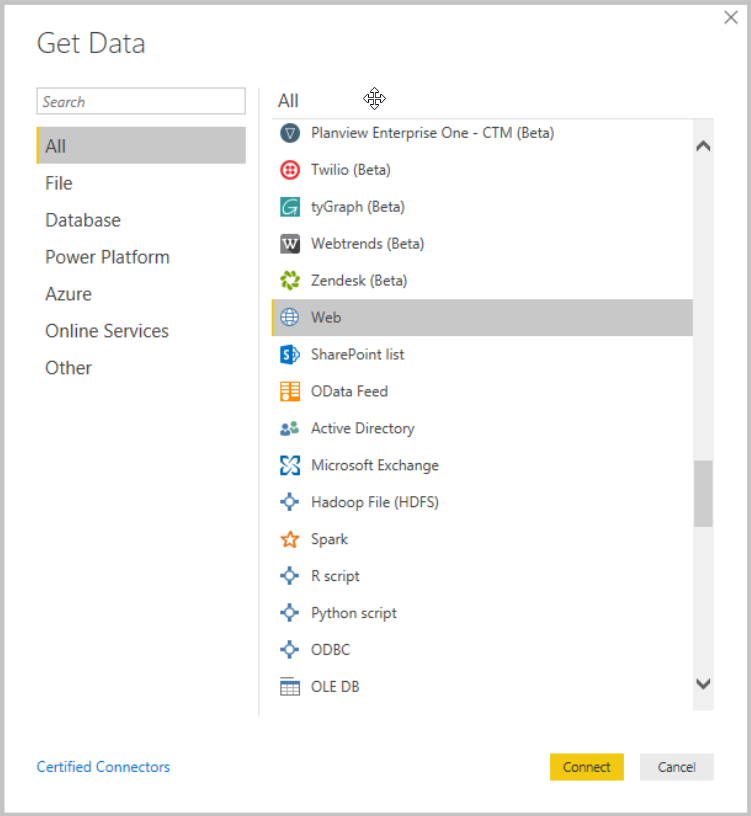Click the SharePoint list icon
This screenshot has width=751, height=816.
click(290, 355)
